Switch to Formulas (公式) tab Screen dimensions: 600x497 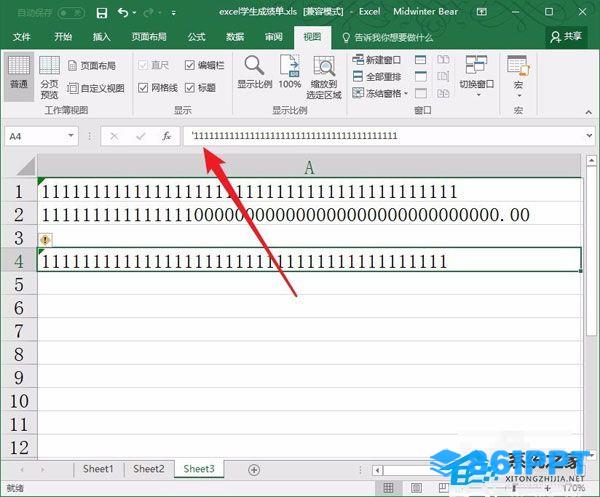click(x=197, y=37)
